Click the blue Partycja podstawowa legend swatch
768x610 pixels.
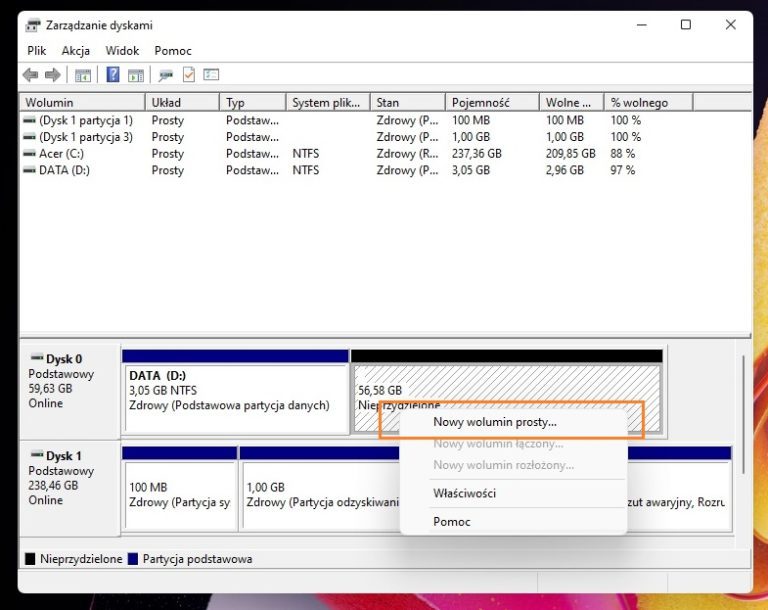pos(133,559)
